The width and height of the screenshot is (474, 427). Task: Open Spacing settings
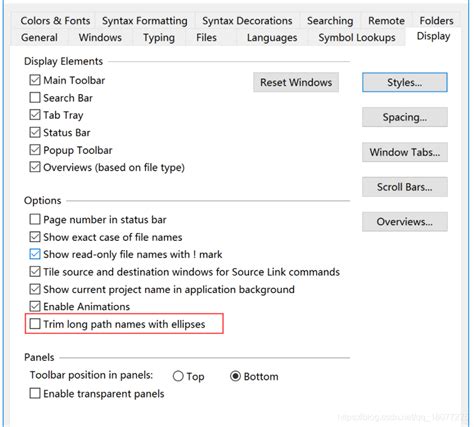pos(405,117)
